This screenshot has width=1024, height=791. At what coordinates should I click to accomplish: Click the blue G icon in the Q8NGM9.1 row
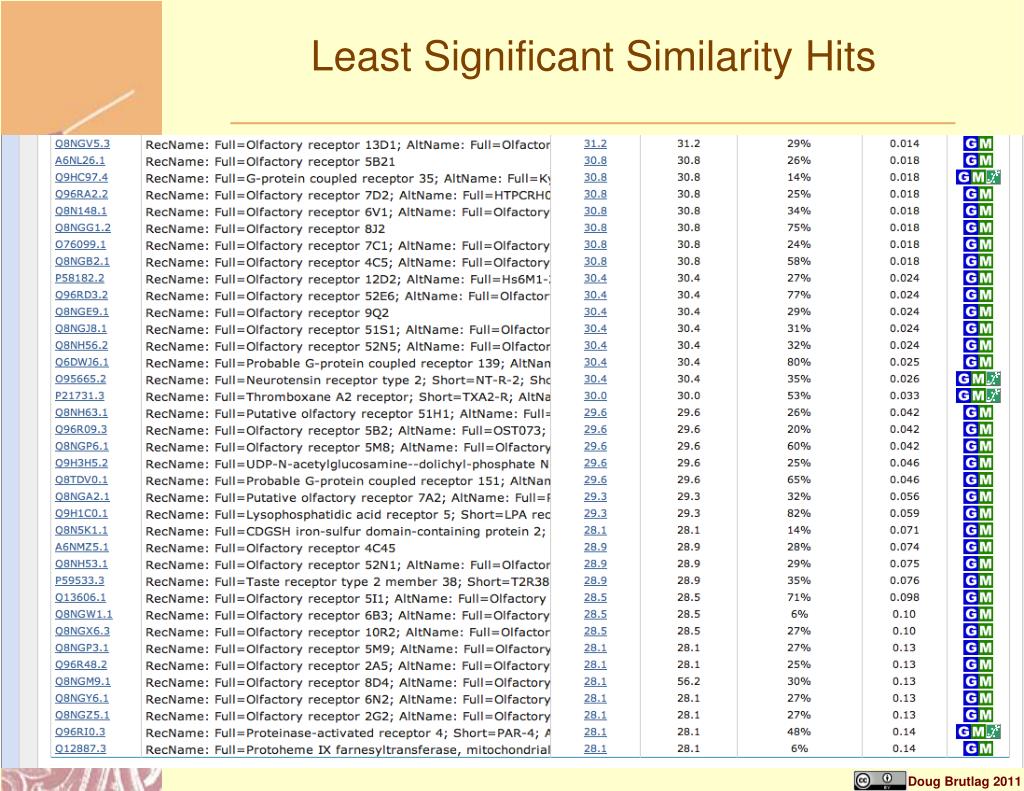970,682
